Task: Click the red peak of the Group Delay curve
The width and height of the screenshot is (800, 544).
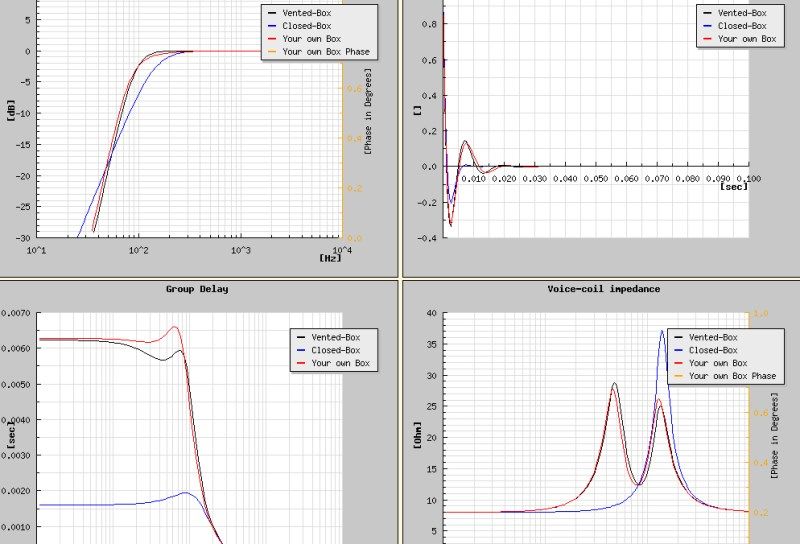Action: (174, 327)
